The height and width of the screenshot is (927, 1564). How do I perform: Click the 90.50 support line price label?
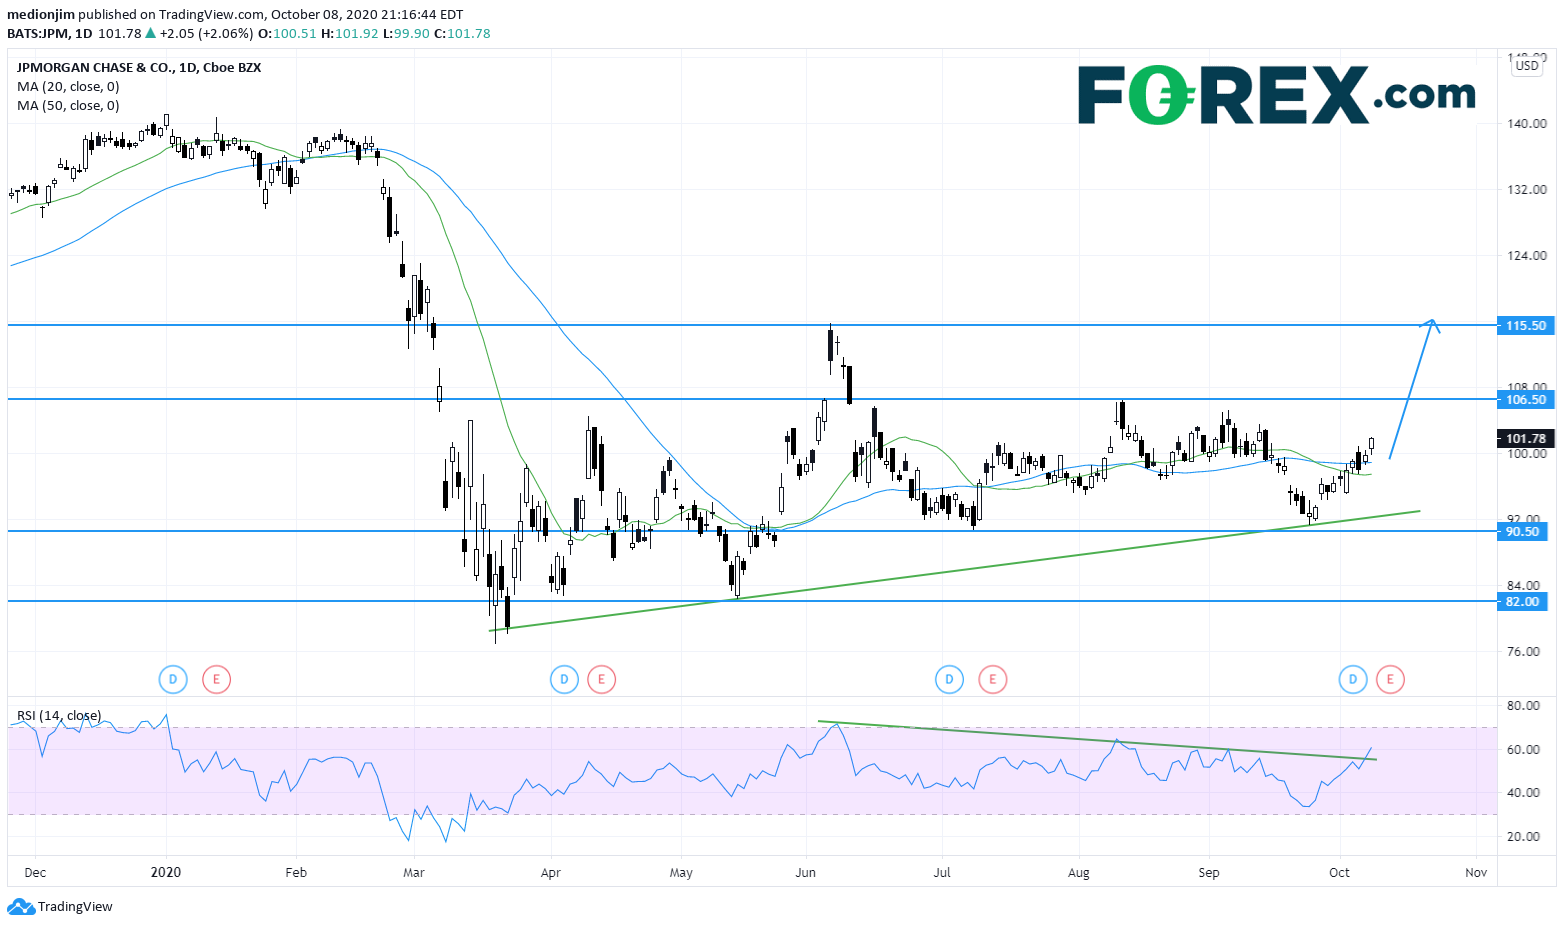[1522, 531]
